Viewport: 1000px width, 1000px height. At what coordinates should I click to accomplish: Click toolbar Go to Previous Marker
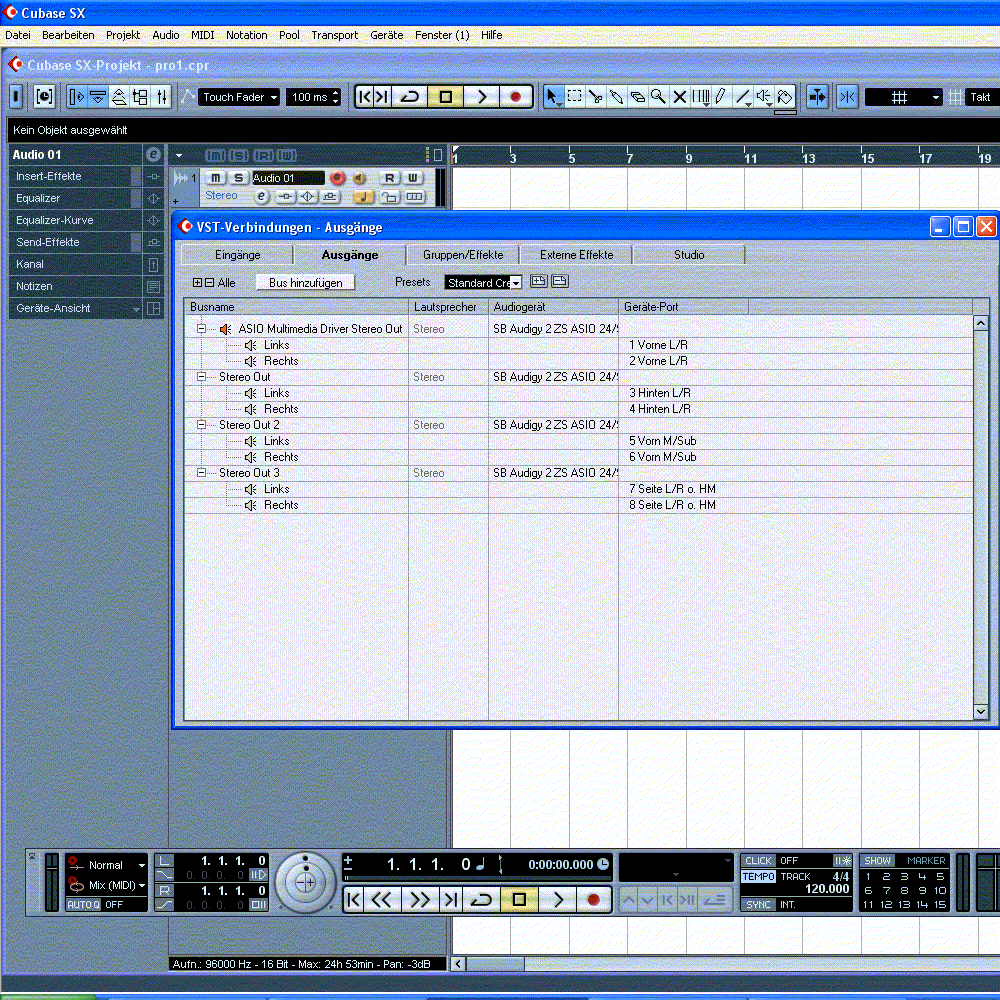tap(365, 97)
